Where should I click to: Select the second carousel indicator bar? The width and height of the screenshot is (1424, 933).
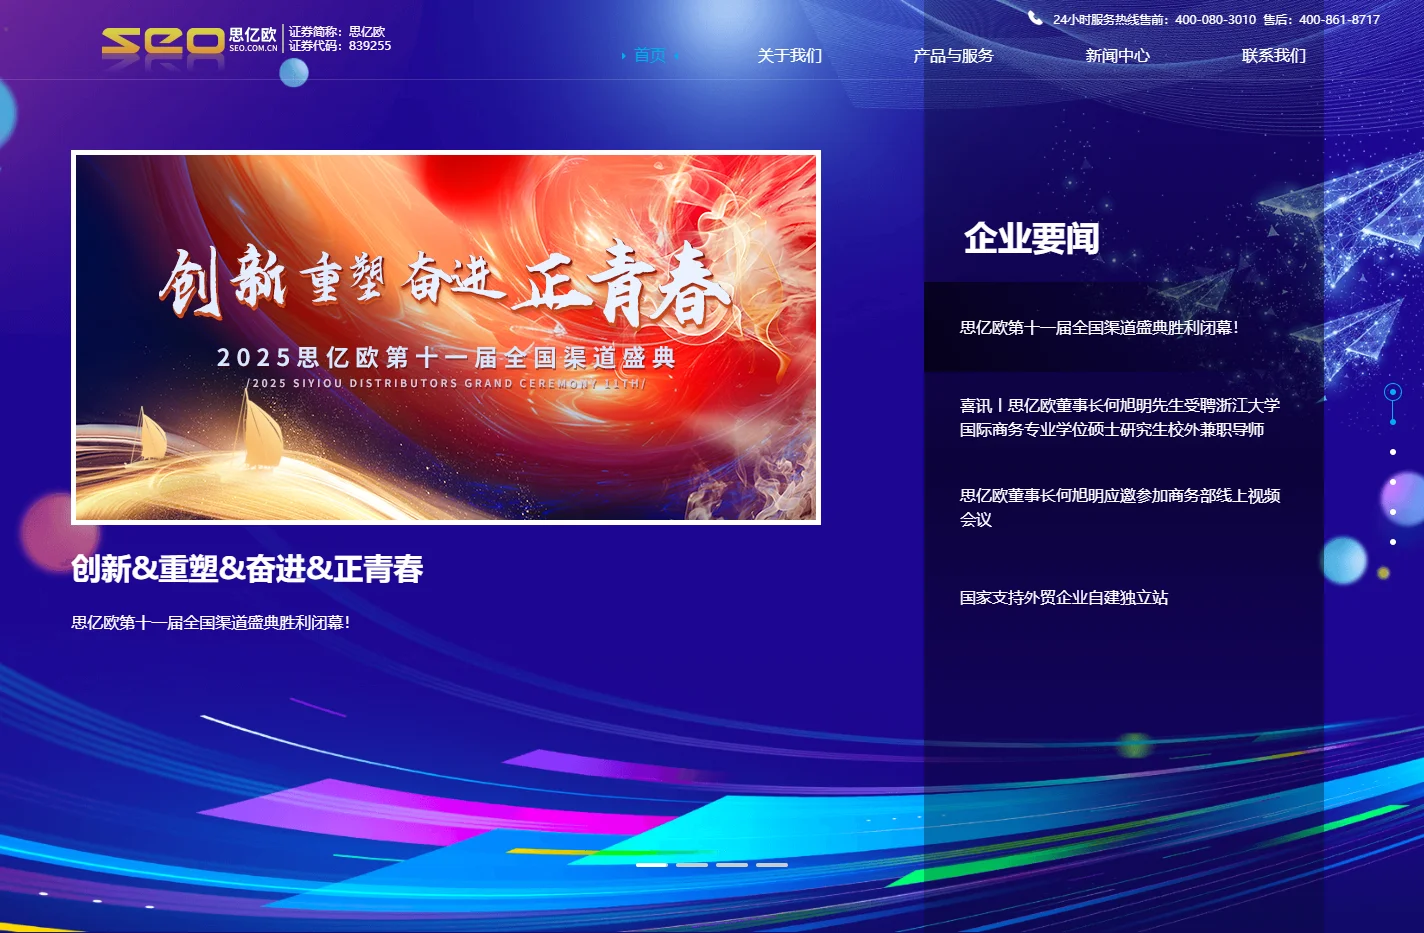coord(692,864)
